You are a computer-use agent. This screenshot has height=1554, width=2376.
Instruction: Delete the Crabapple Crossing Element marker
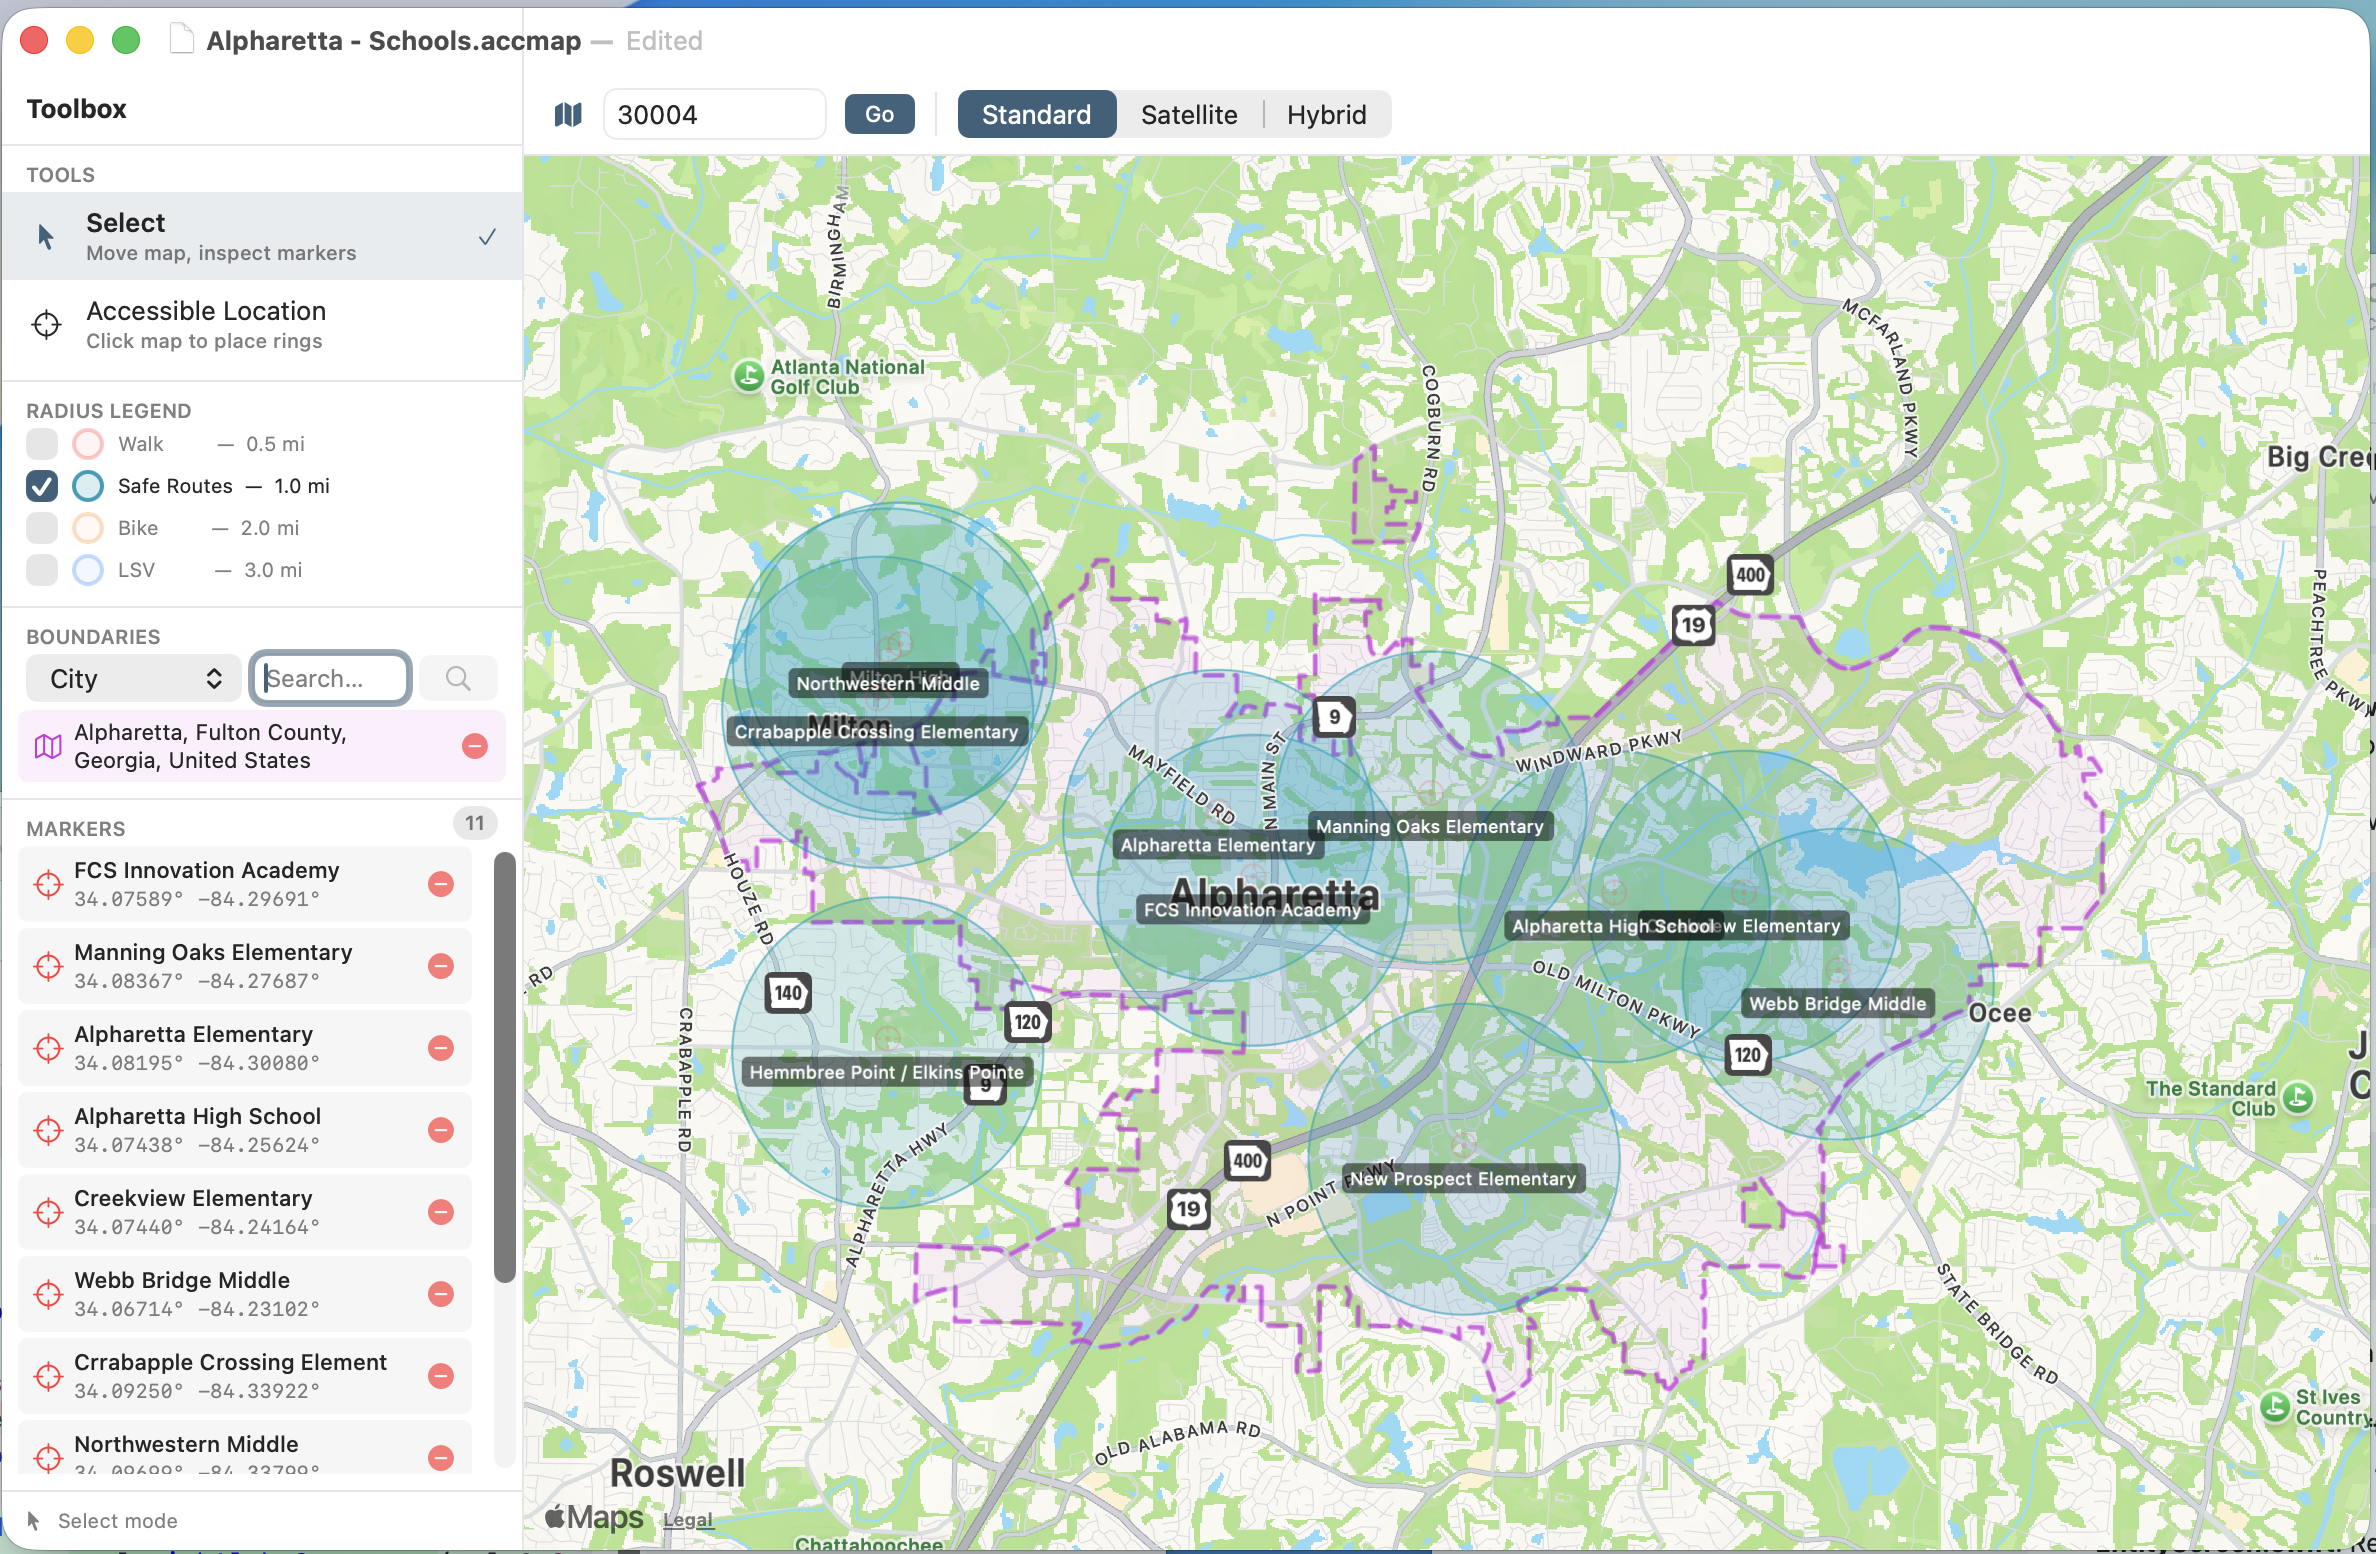point(441,1376)
